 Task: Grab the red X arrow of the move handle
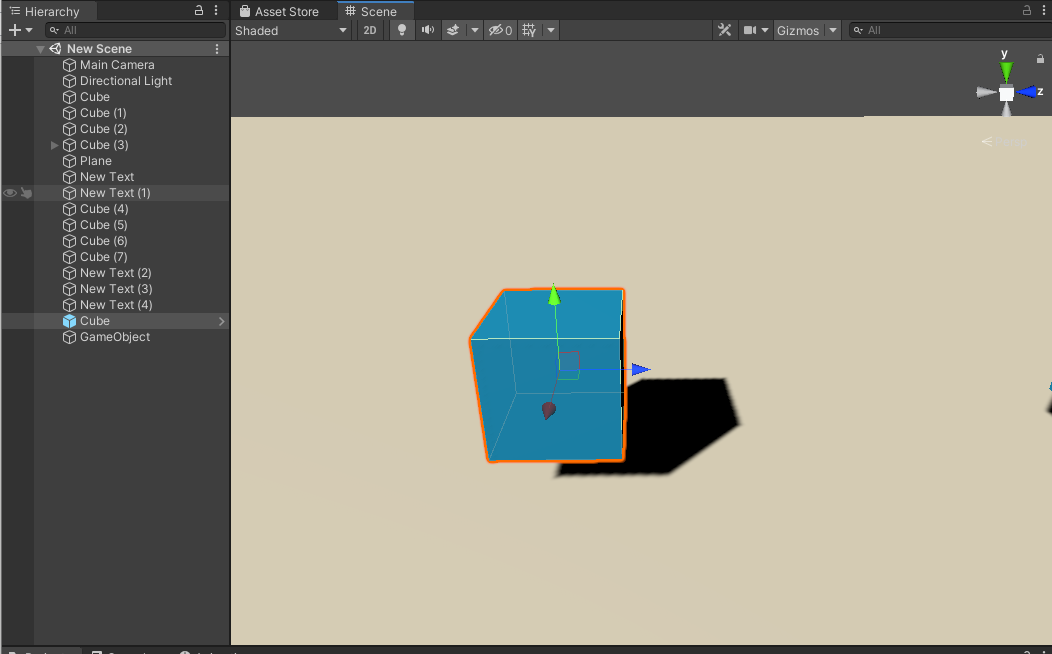(x=549, y=410)
